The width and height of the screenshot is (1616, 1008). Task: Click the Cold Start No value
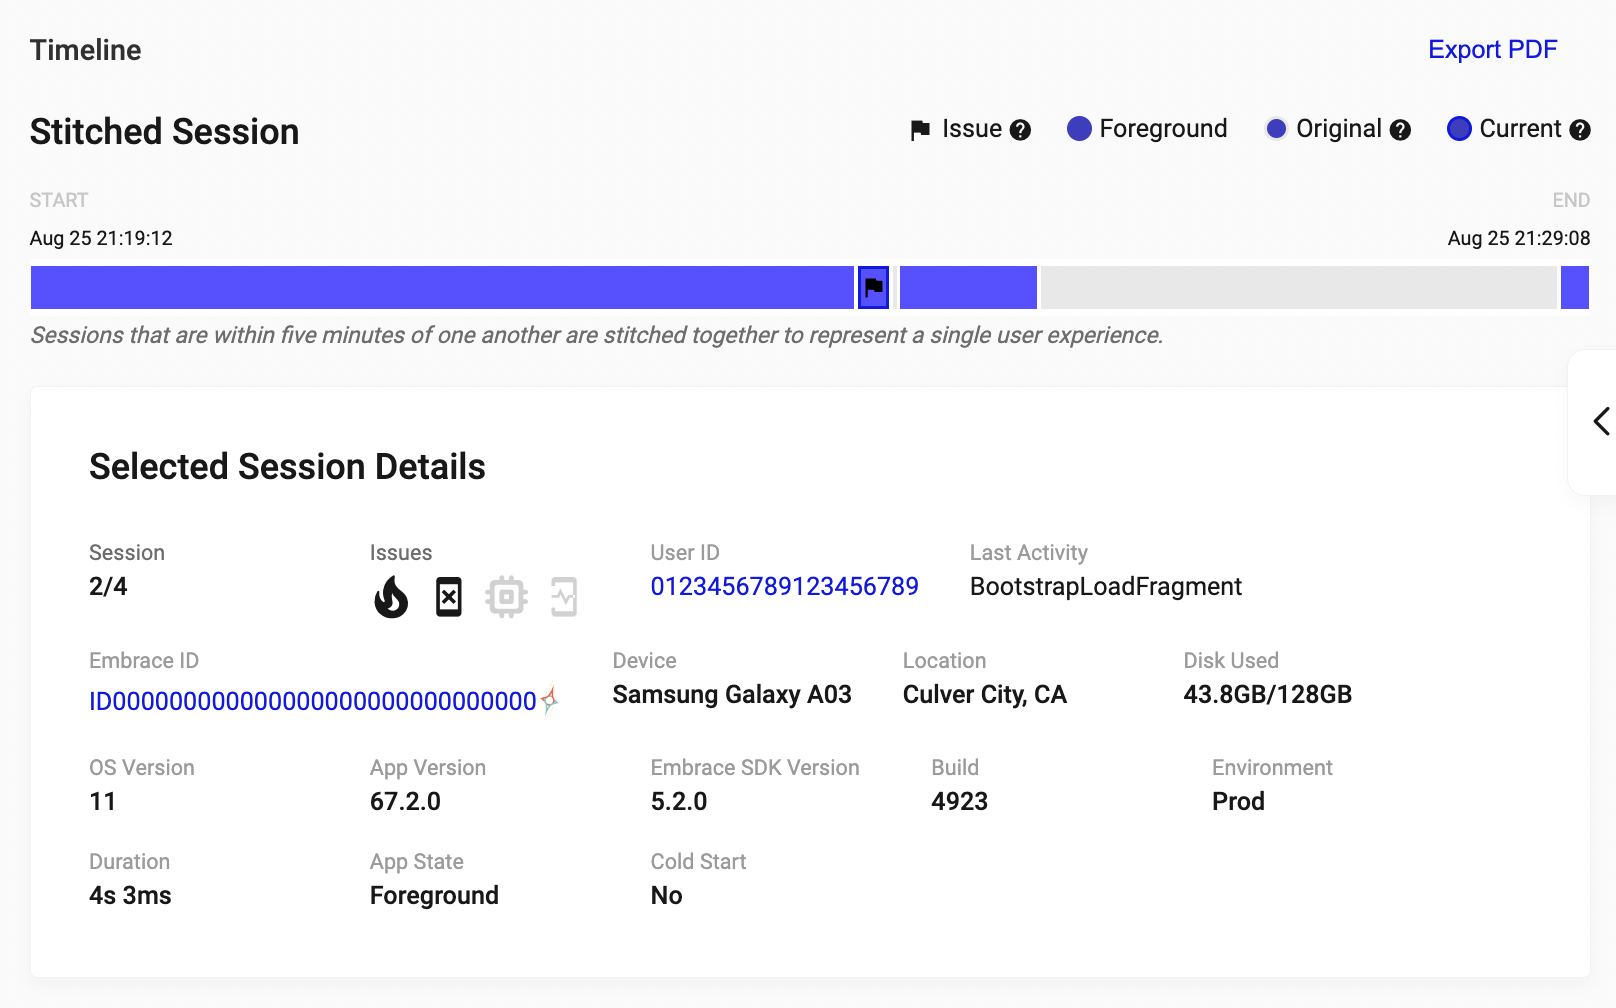click(666, 895)
